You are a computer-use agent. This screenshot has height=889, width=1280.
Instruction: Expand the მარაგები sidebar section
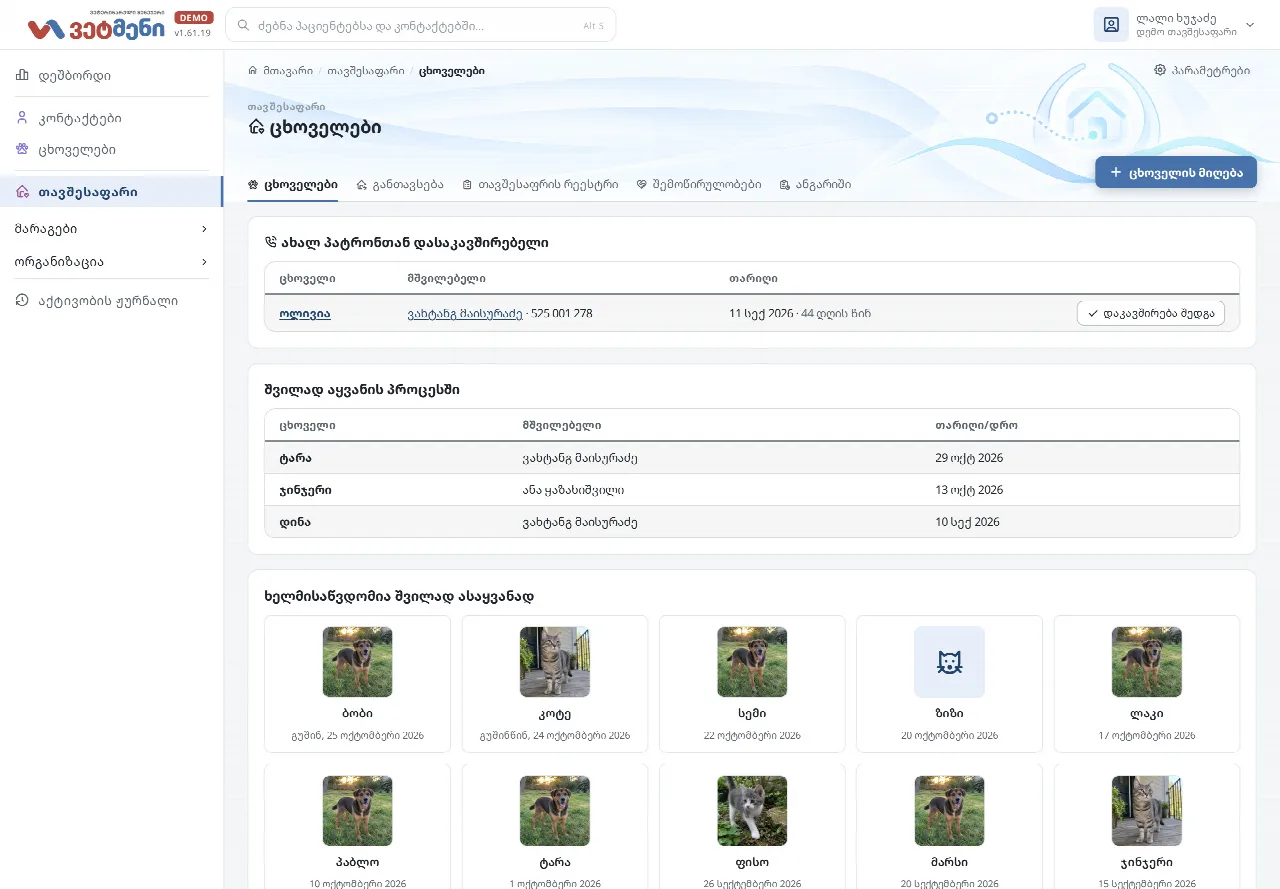pos(111,229)
